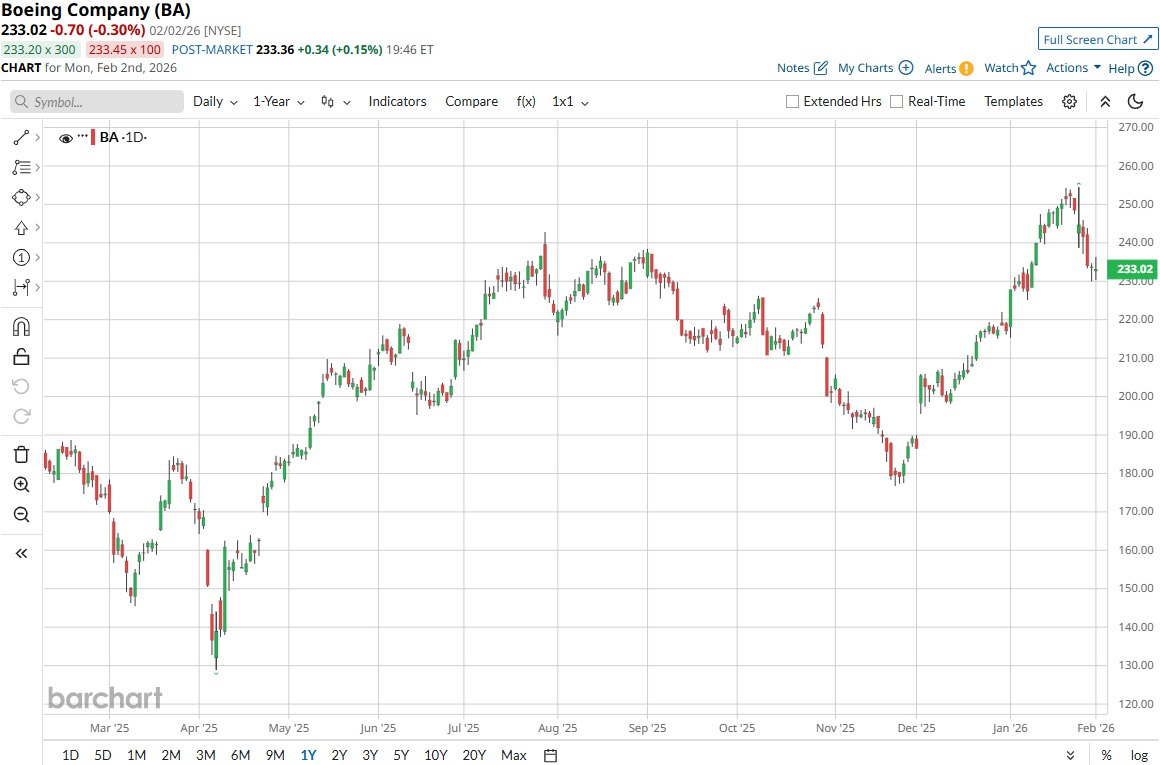Select the trend line drawing tool
Image resolution: width=1160 pixels, height=765 pixels.
click(x=21, y=137)
